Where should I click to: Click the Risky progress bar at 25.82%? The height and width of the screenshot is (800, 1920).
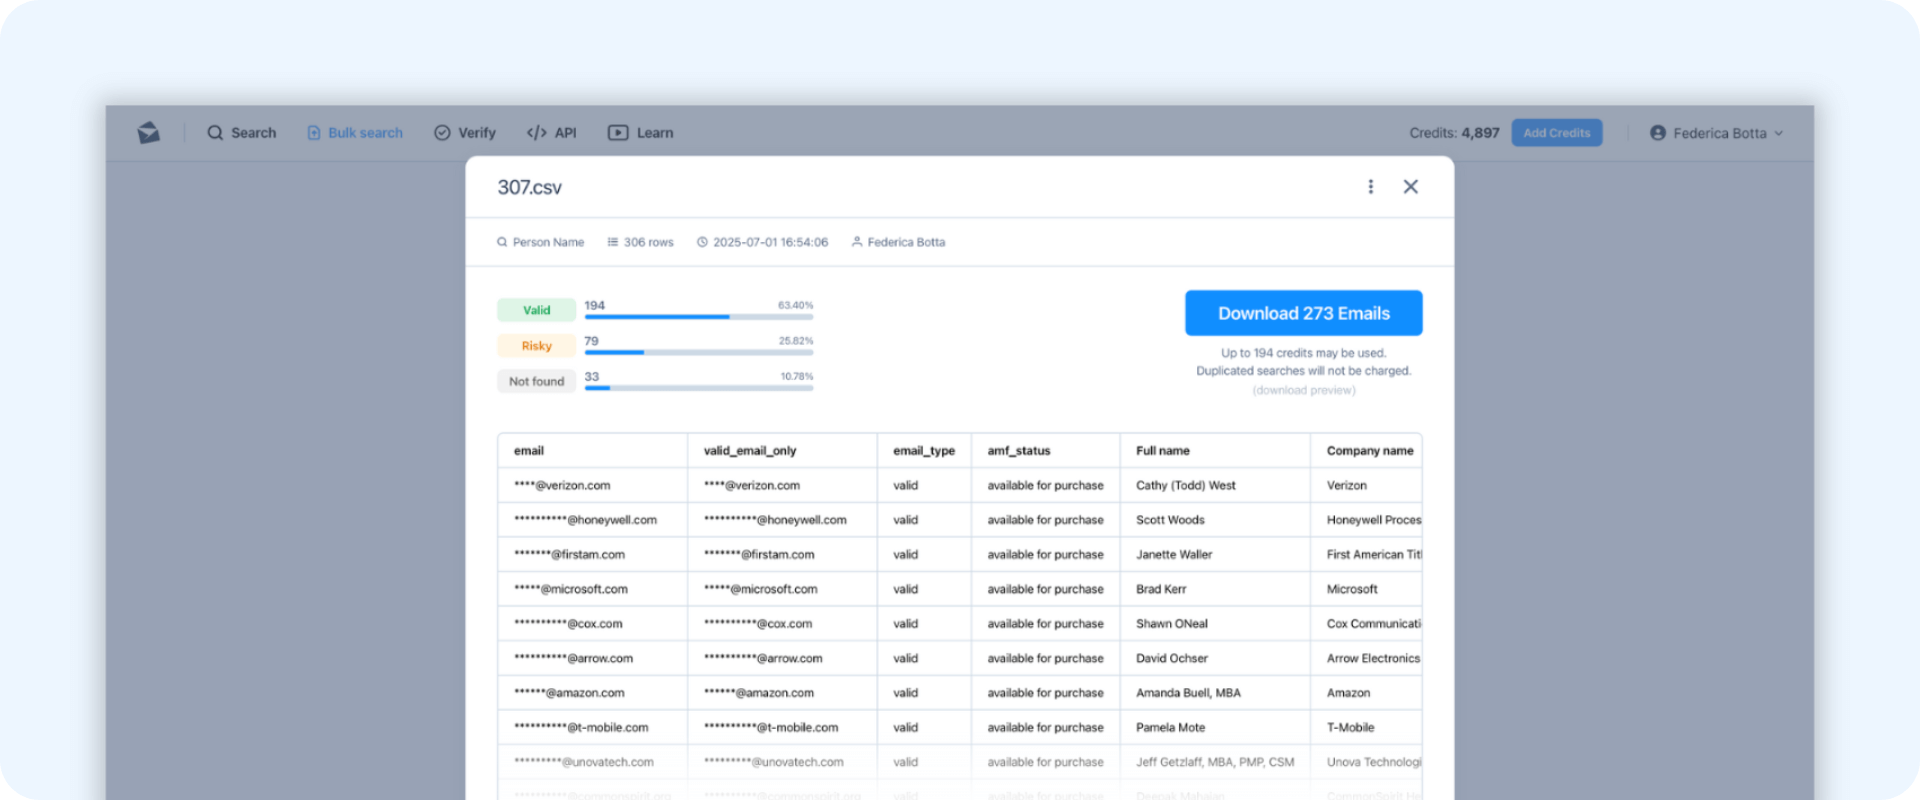coord(699,352)
